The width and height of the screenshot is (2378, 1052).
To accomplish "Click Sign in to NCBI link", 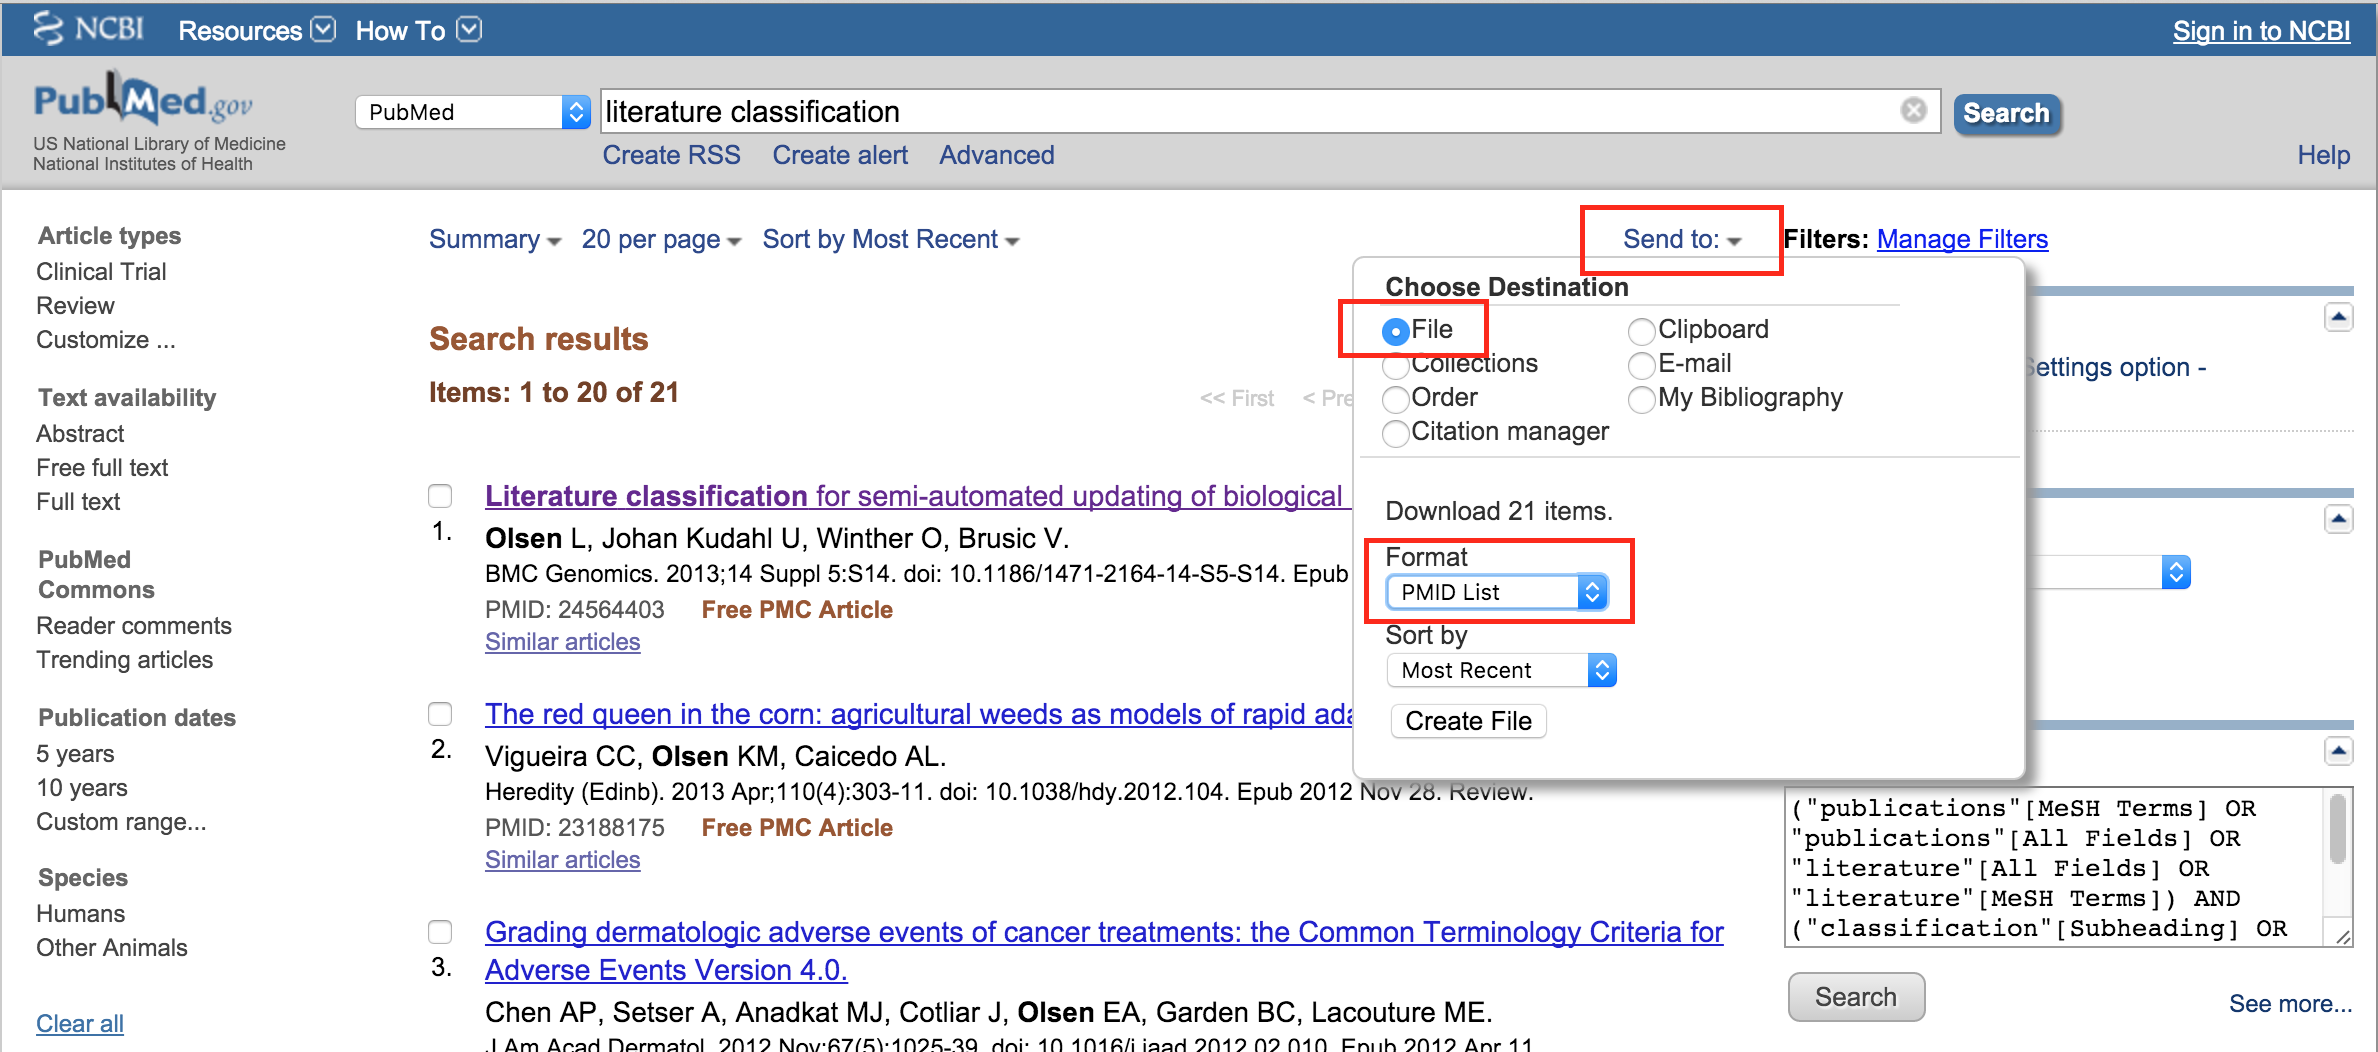I will pos(2261,31).
